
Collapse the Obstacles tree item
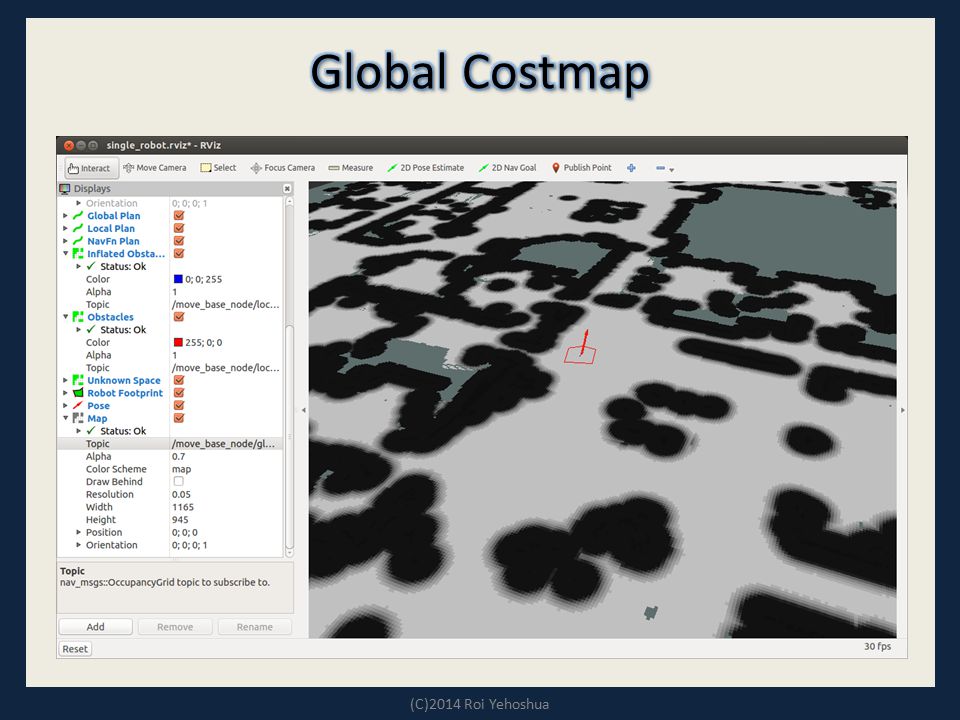pyautogui.click(x=66, y=317)
